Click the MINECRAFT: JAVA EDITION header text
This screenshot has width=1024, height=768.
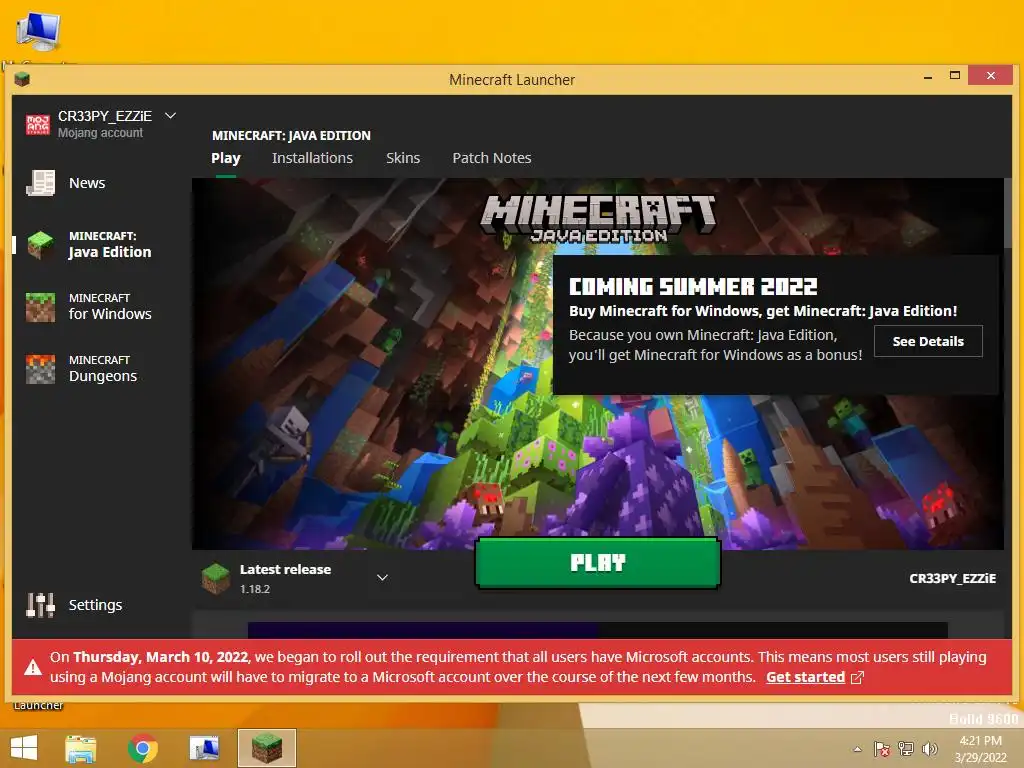pyautogui.click(x=291, y=135)
